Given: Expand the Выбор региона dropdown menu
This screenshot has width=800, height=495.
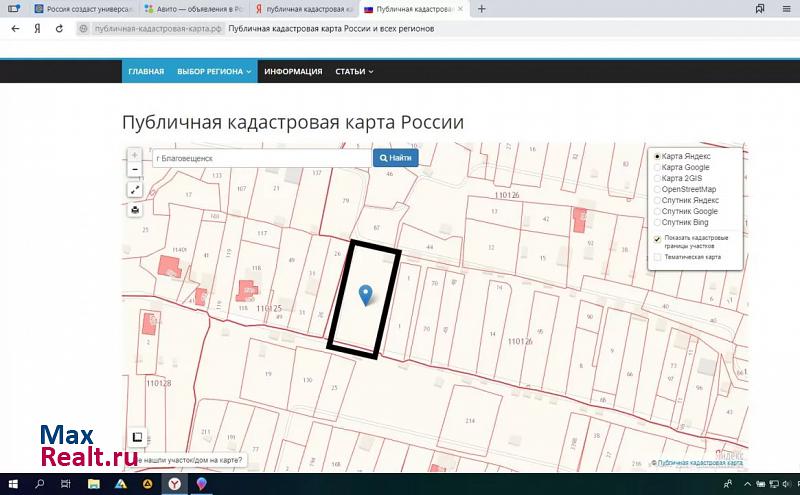Looking at the screenshot, I should [214, 72].
